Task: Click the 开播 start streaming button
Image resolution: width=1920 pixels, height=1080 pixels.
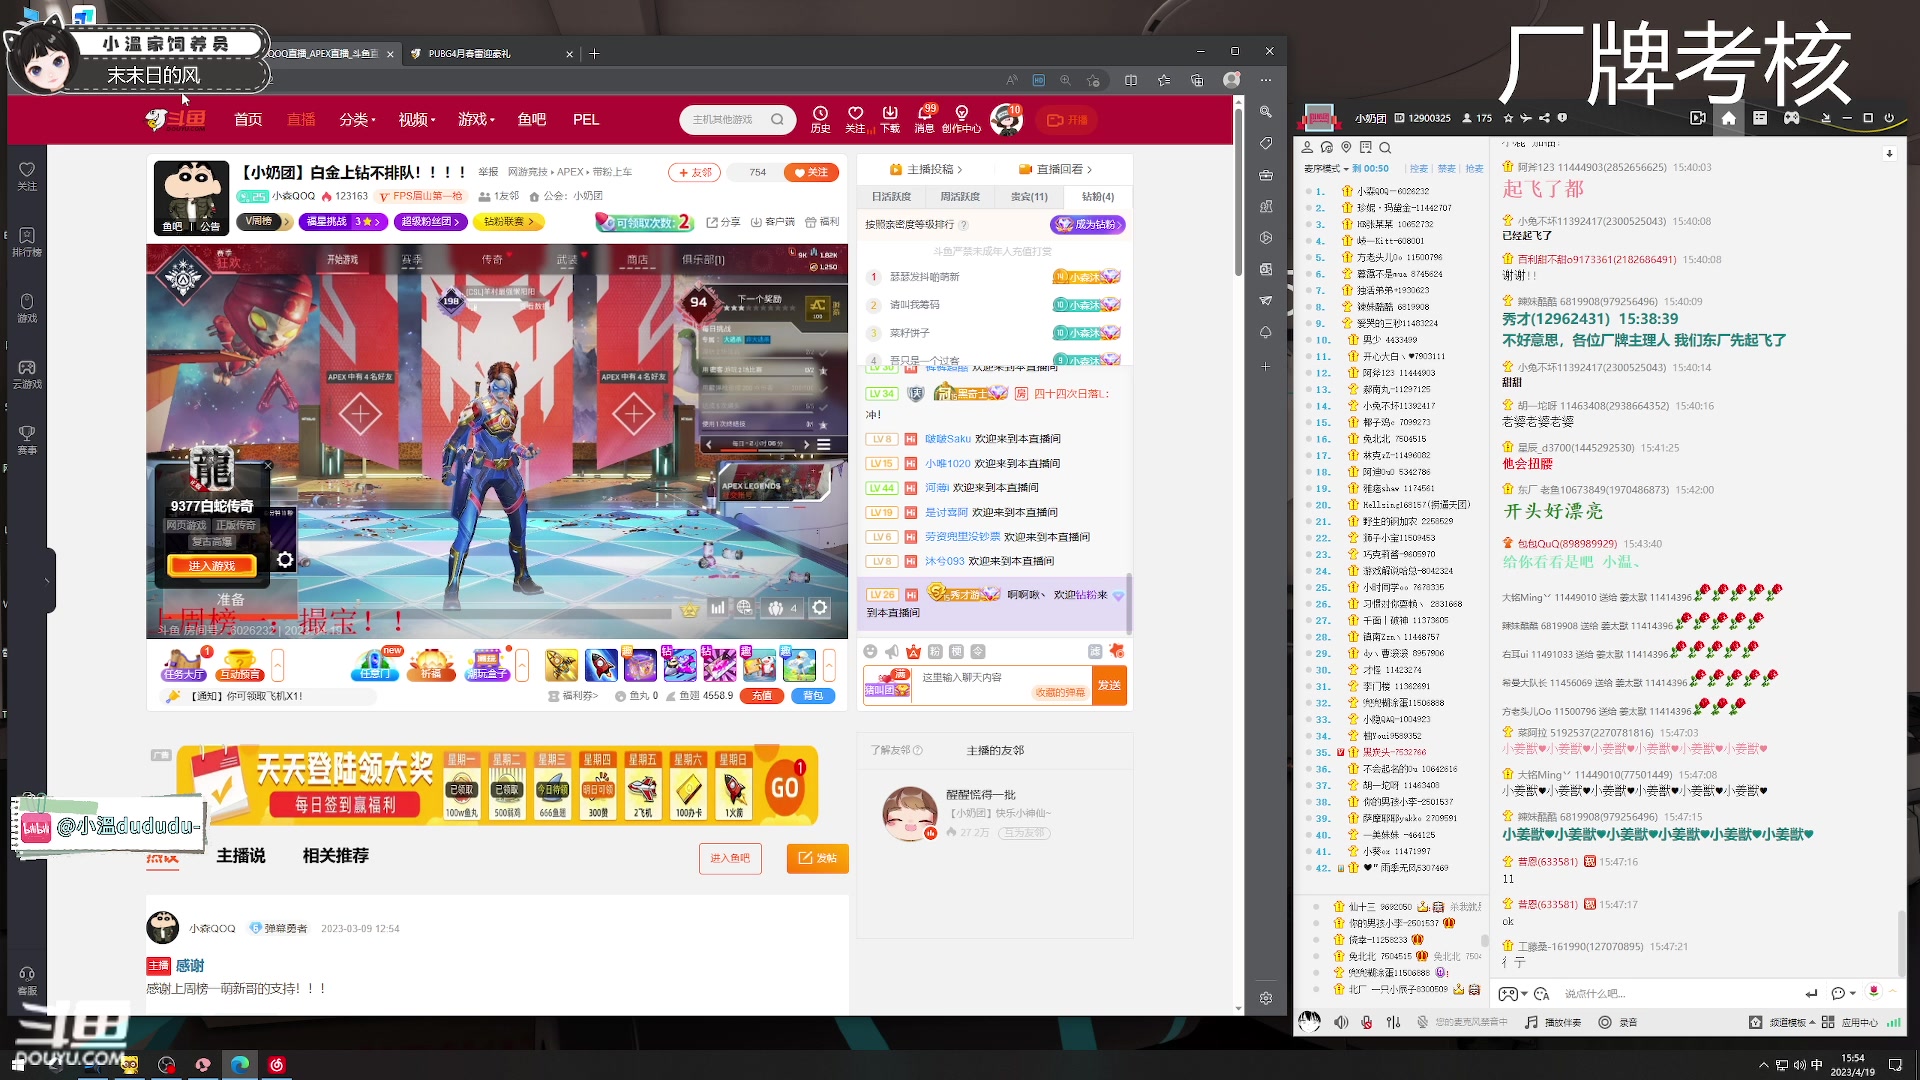Action: click(x=1067, y=120)
